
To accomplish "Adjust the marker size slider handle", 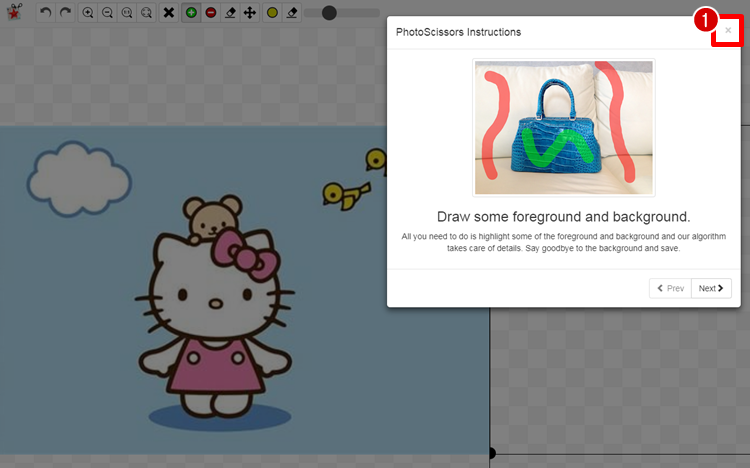I will click(x=329, y=13).
